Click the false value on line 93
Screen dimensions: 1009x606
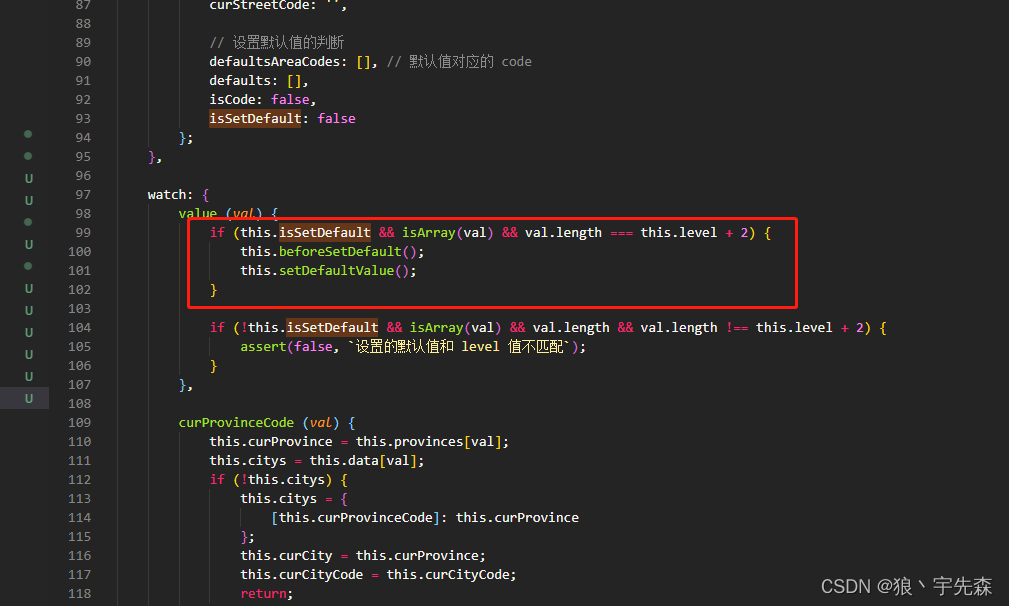336,119
